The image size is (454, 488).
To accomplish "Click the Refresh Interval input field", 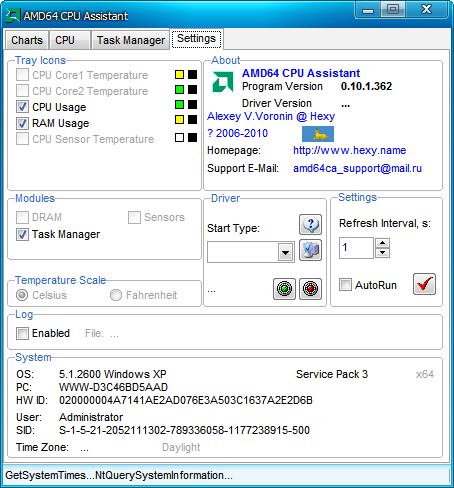I will [356, 248].
